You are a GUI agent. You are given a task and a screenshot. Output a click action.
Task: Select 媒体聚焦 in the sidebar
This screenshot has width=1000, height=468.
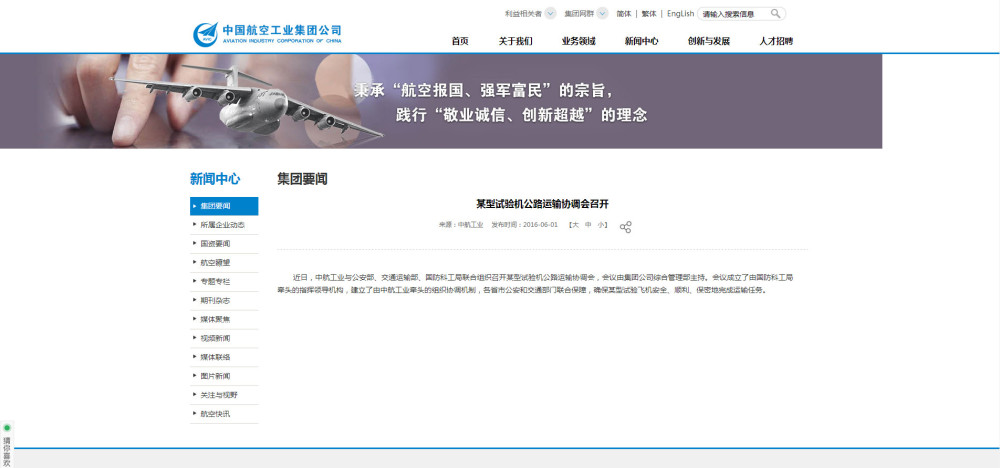(x=224, y=319)
